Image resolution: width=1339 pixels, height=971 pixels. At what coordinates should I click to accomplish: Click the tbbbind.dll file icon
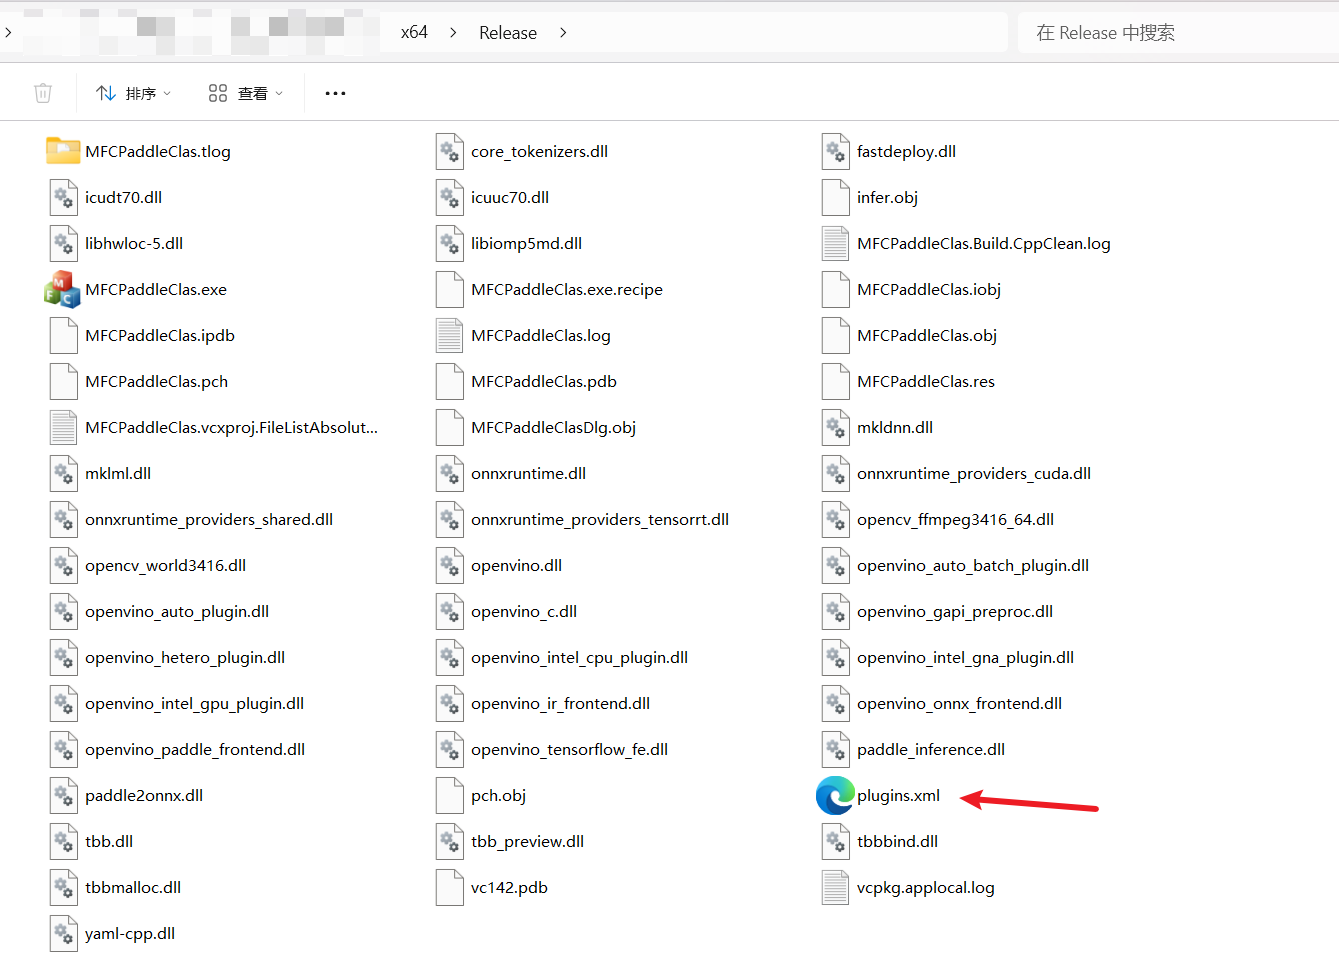point(835,841)
